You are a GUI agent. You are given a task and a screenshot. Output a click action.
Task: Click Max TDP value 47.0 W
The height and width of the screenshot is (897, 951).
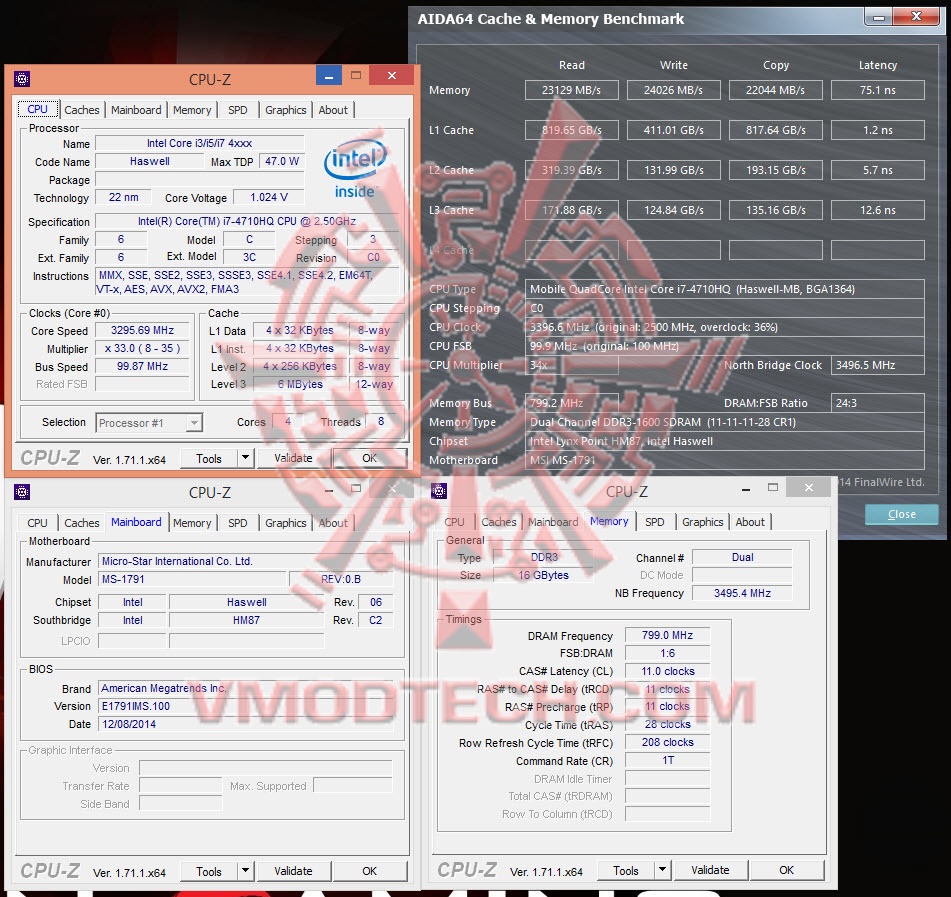click(281, 161)
